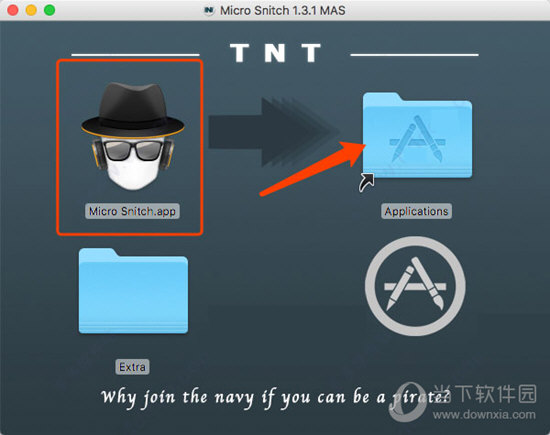Open the Extra folder icon
Screen dimensions: 550x435
point(133,291)
